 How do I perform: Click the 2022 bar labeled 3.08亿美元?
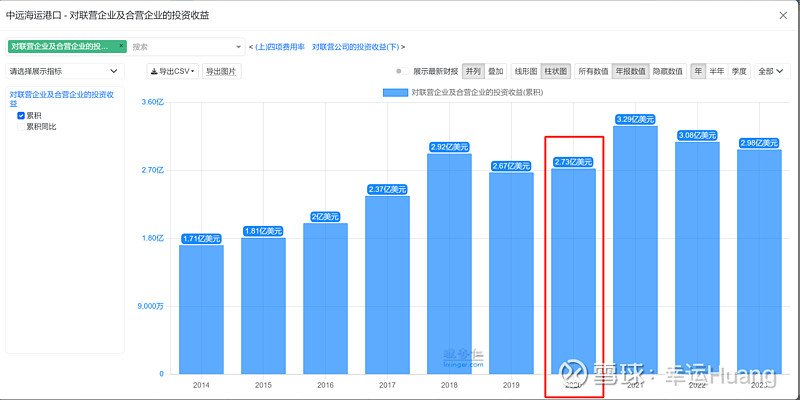click(x=697, y=258)
